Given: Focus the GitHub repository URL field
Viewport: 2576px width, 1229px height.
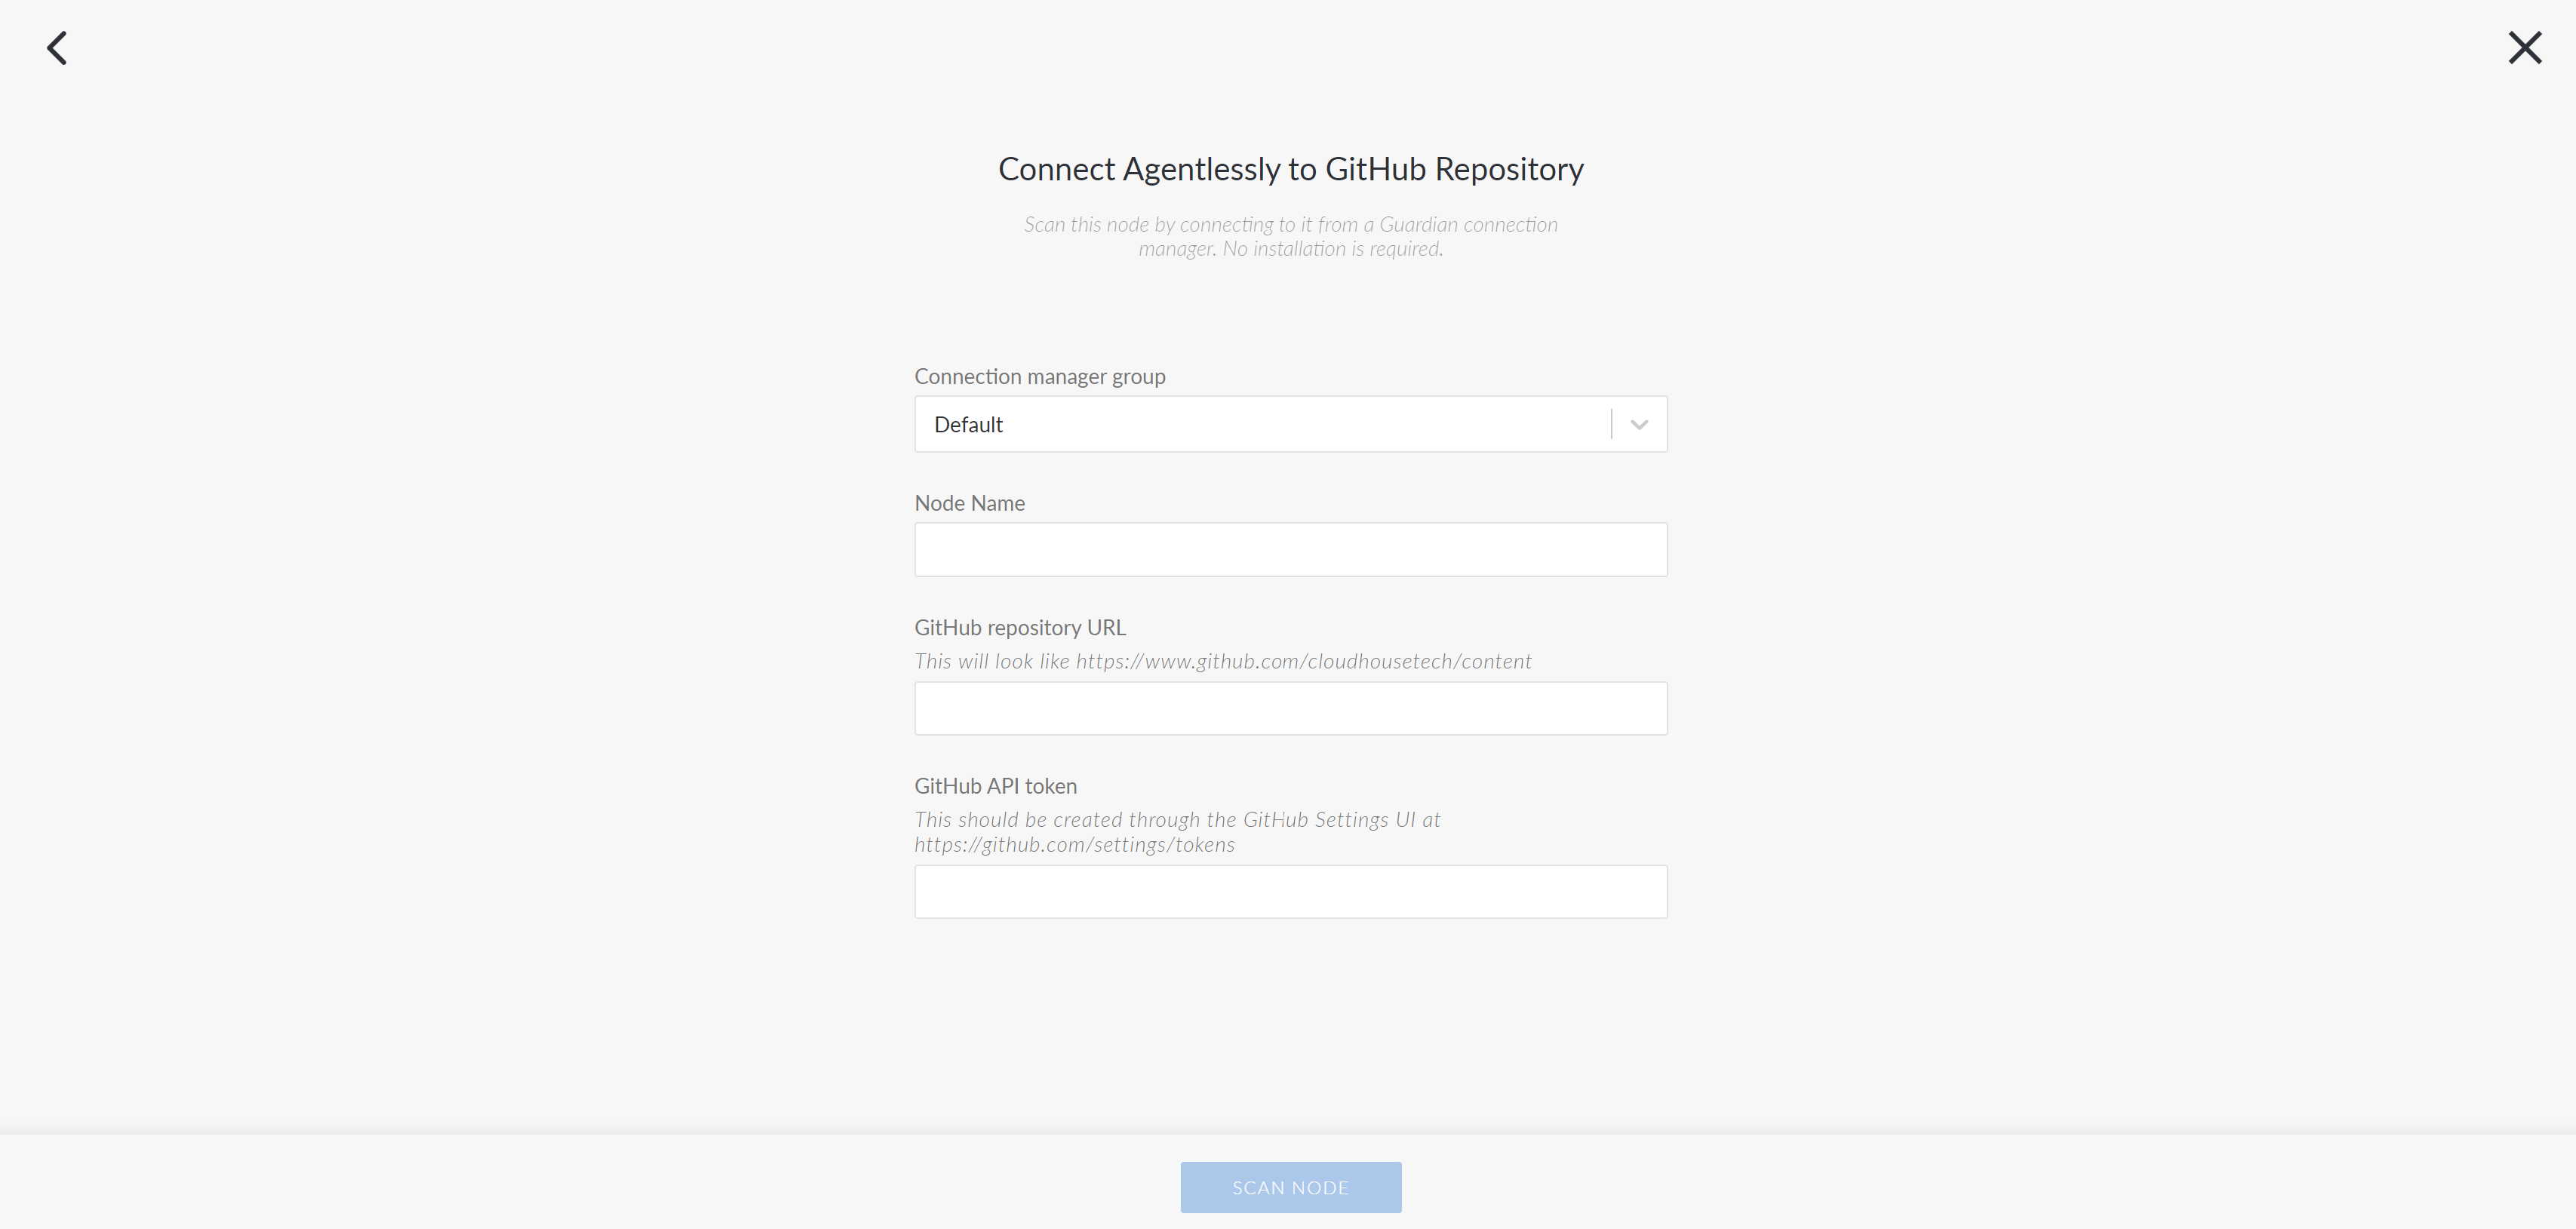Looking at the screenshot, I should pos(1290,708).
